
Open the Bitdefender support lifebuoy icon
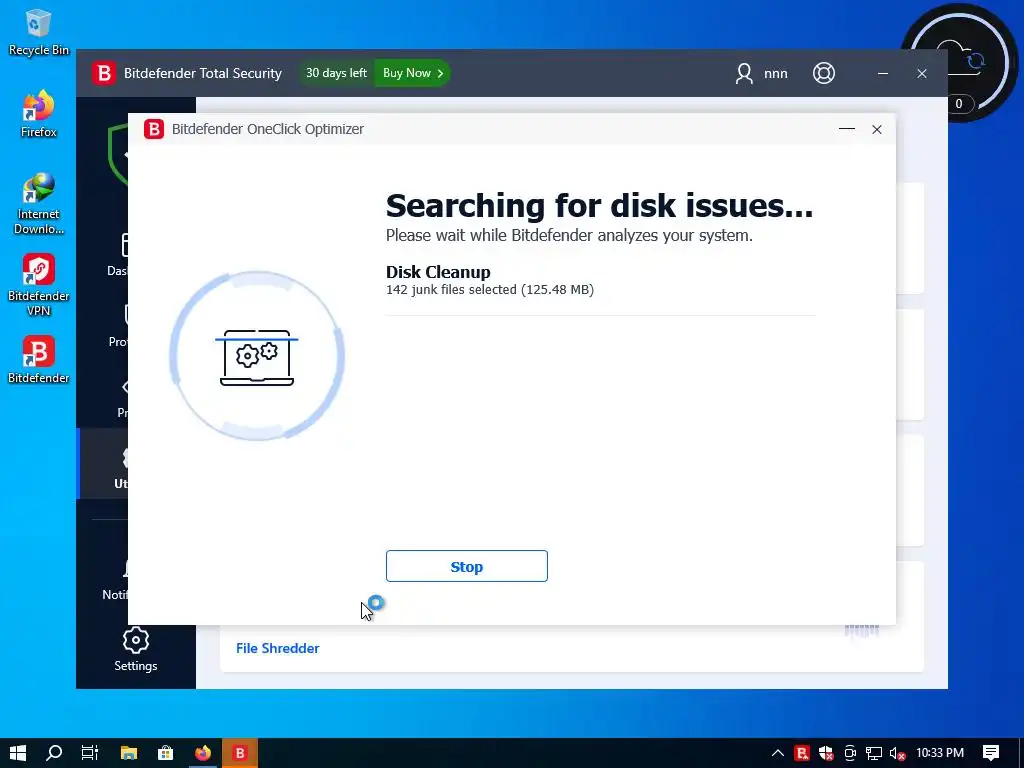coord(824,73)
